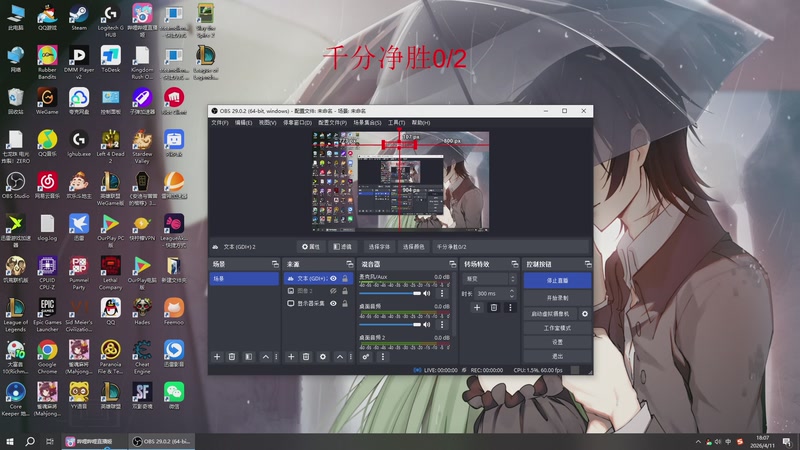
Task: Add a scene transition with plus icon
Action: [477, 308]
